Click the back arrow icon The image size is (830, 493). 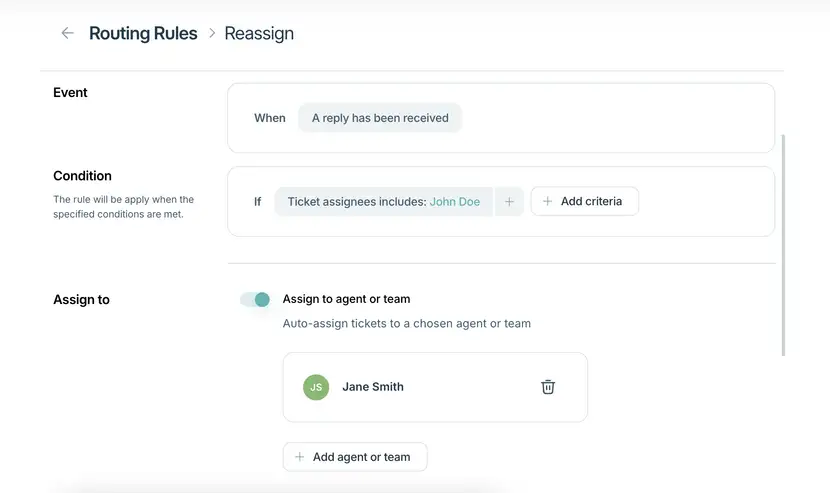[x=67, y=33]
